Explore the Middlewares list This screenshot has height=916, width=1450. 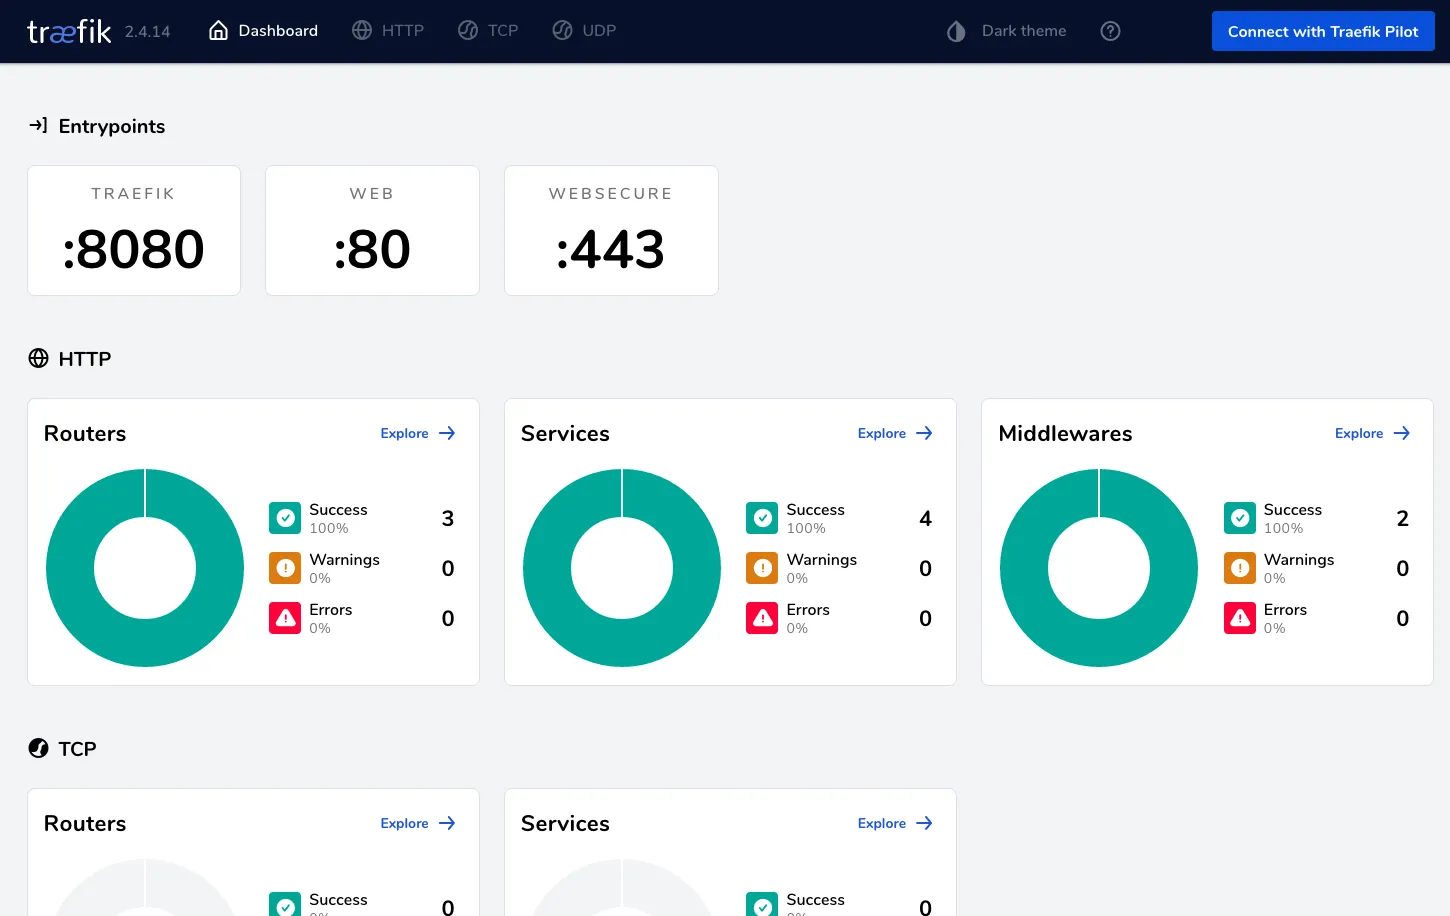[1372, 433]
